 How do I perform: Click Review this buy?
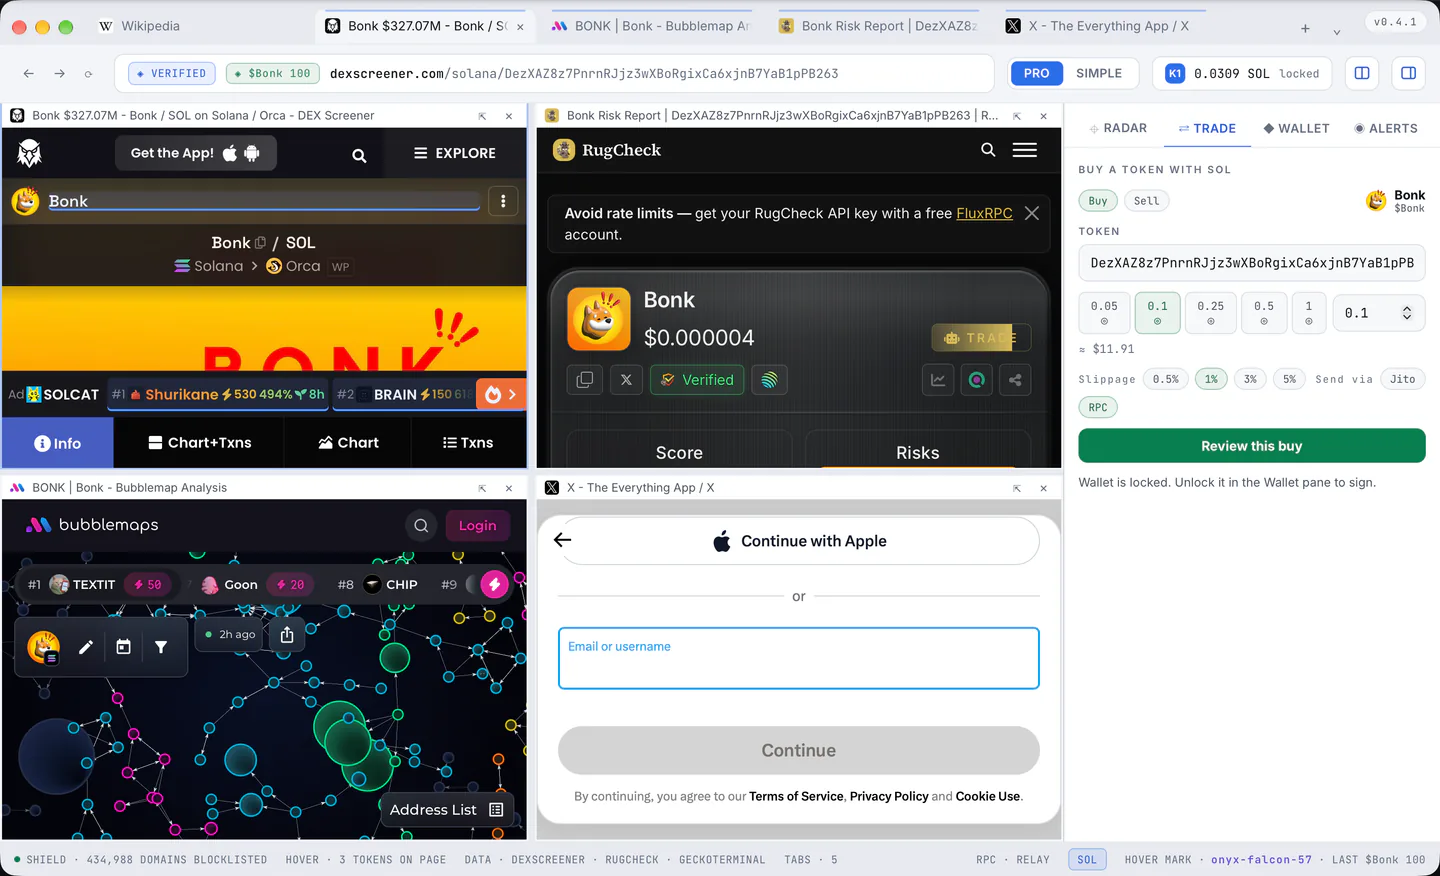tap(1252, 446)
